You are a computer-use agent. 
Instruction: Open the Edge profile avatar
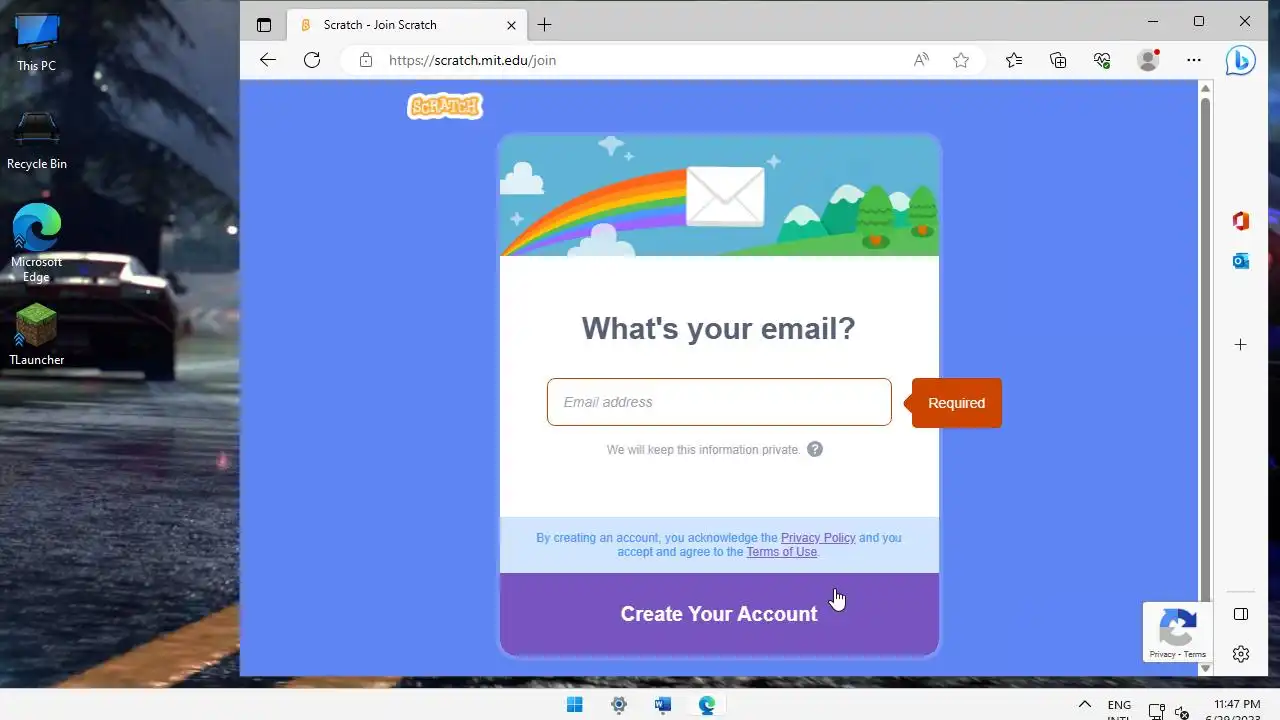pos(1148,60)
